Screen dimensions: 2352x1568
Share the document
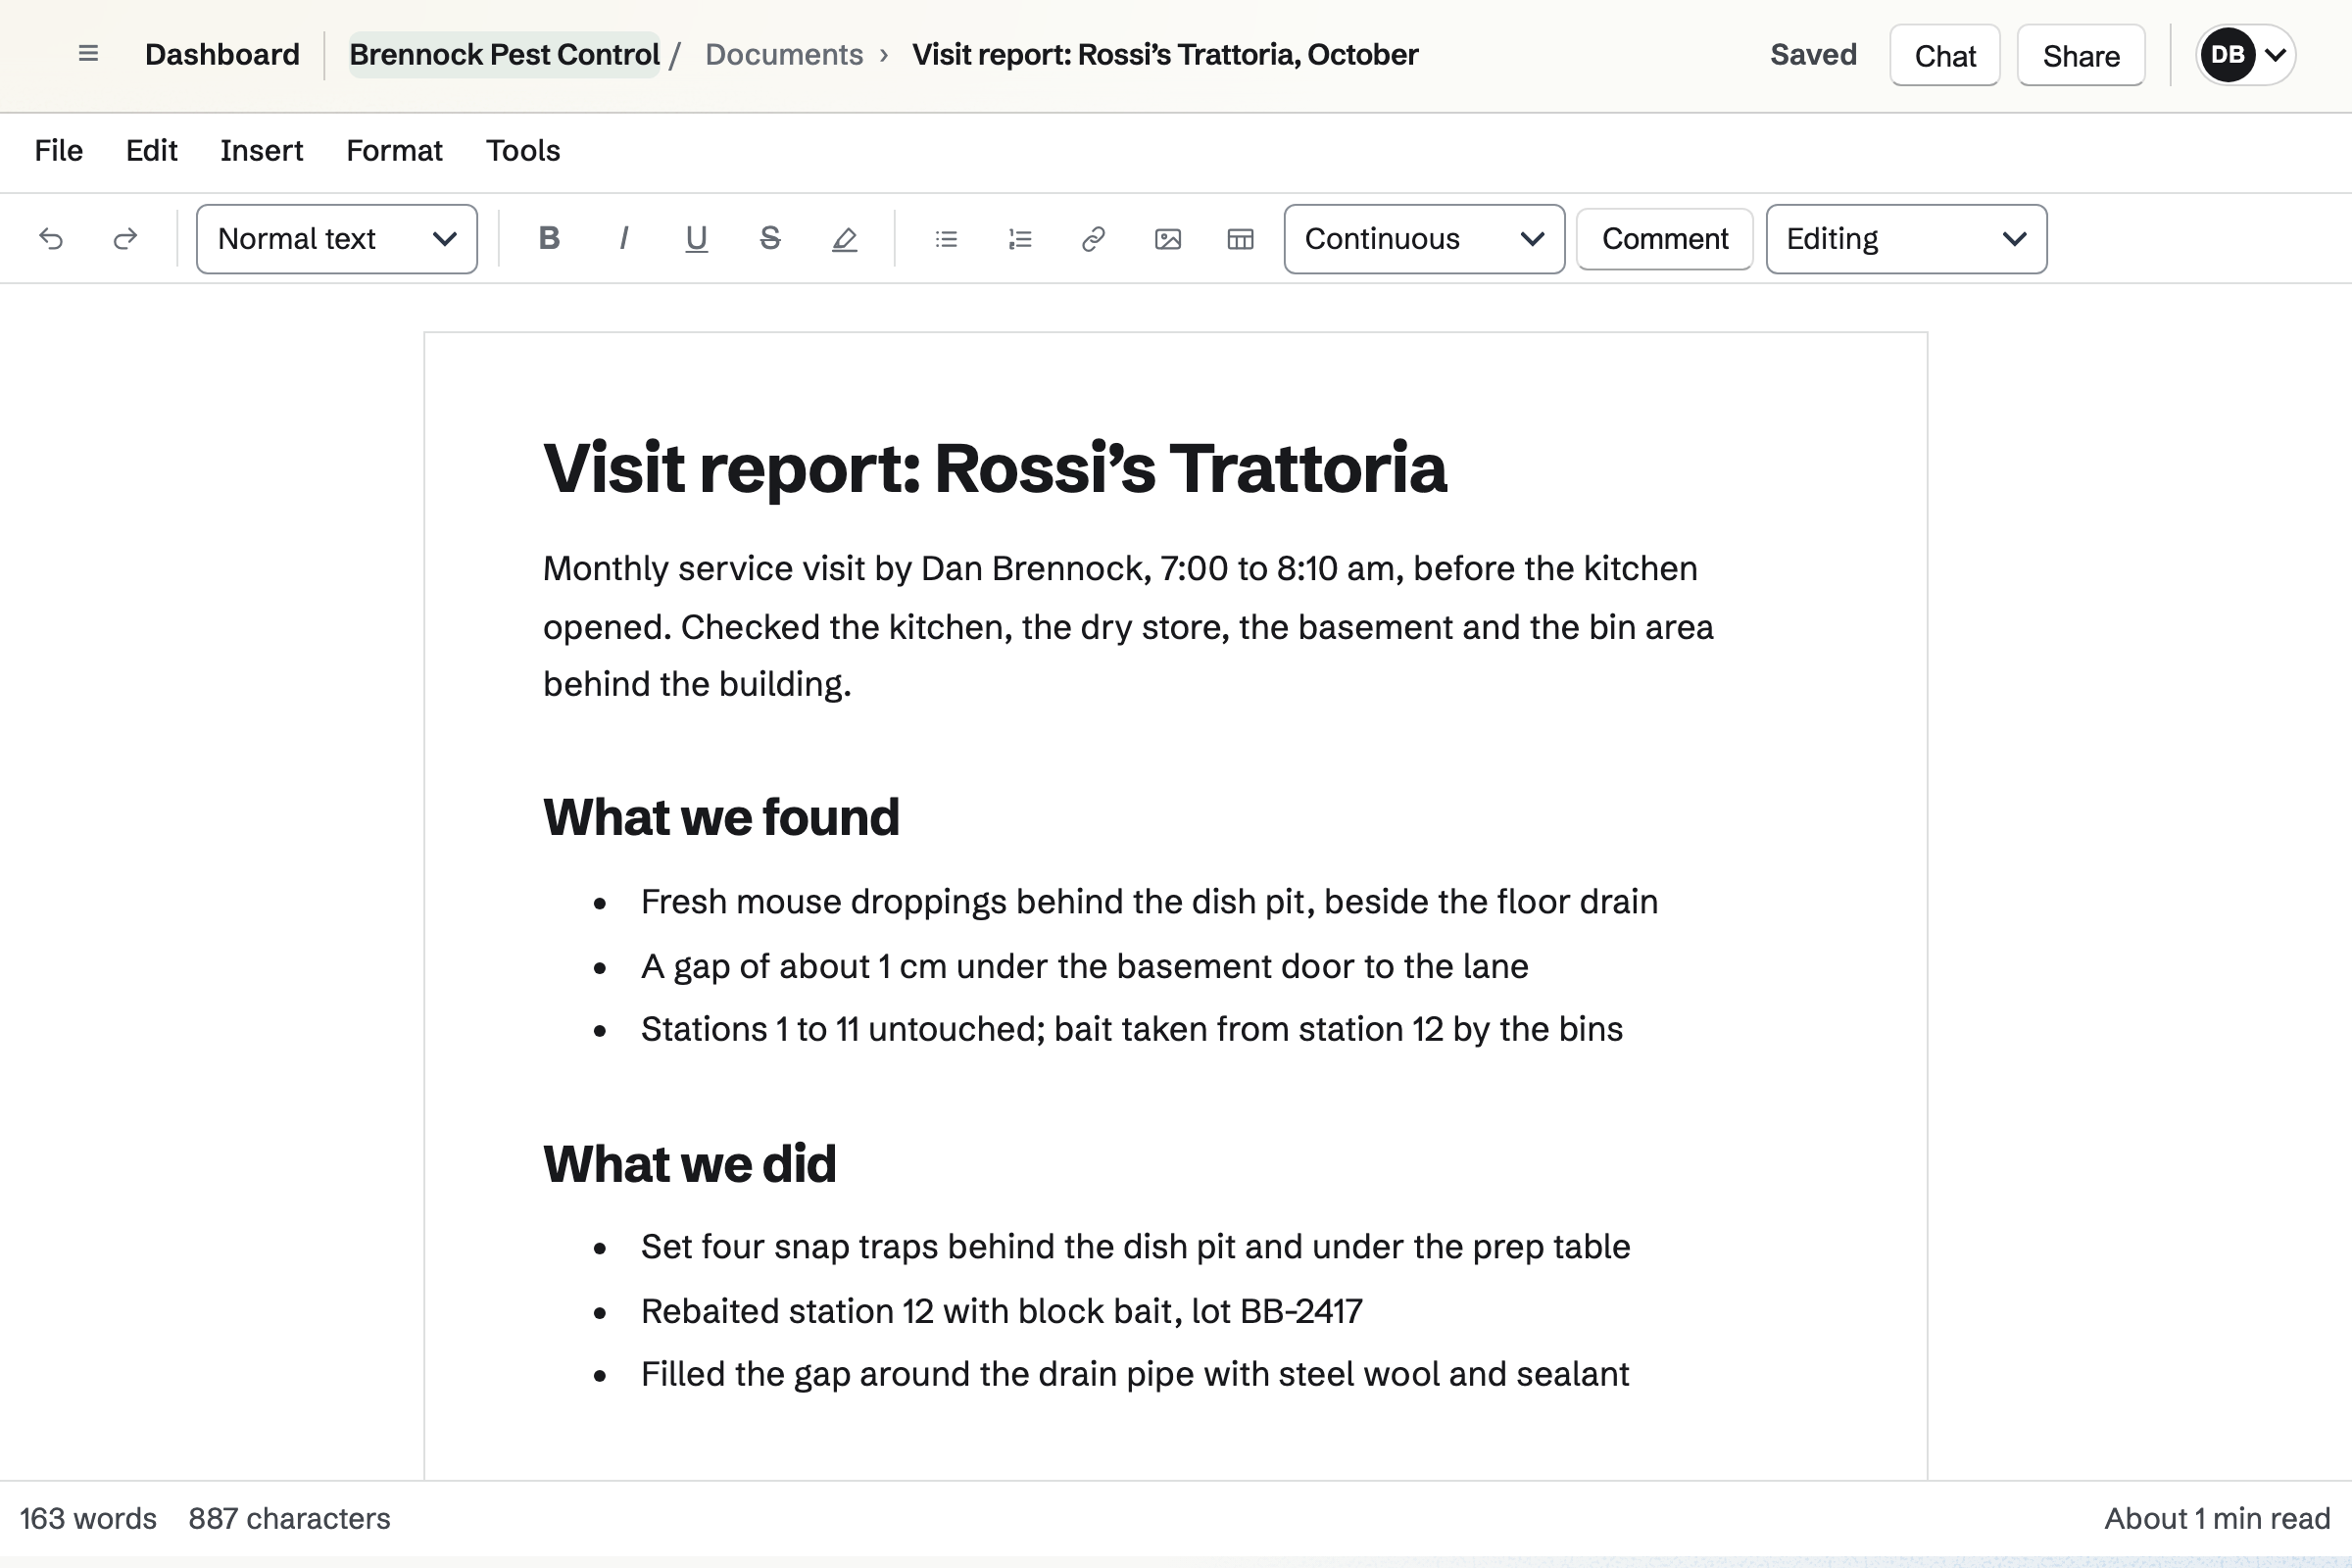point(2081,55)
